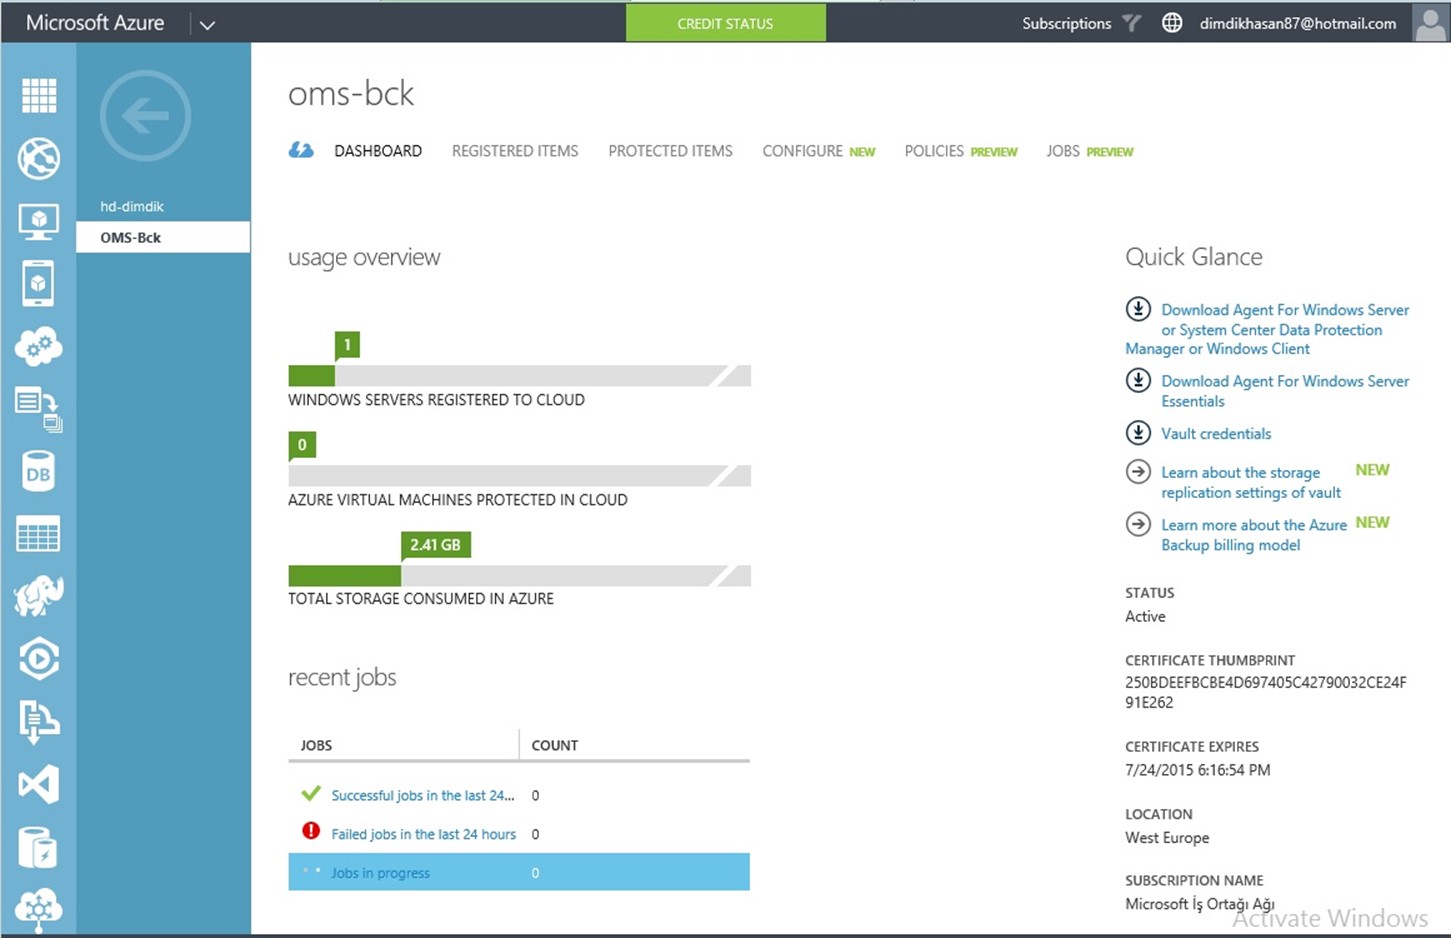
Task: Click the language globe icon in header
Action: tap(1172, 23)
